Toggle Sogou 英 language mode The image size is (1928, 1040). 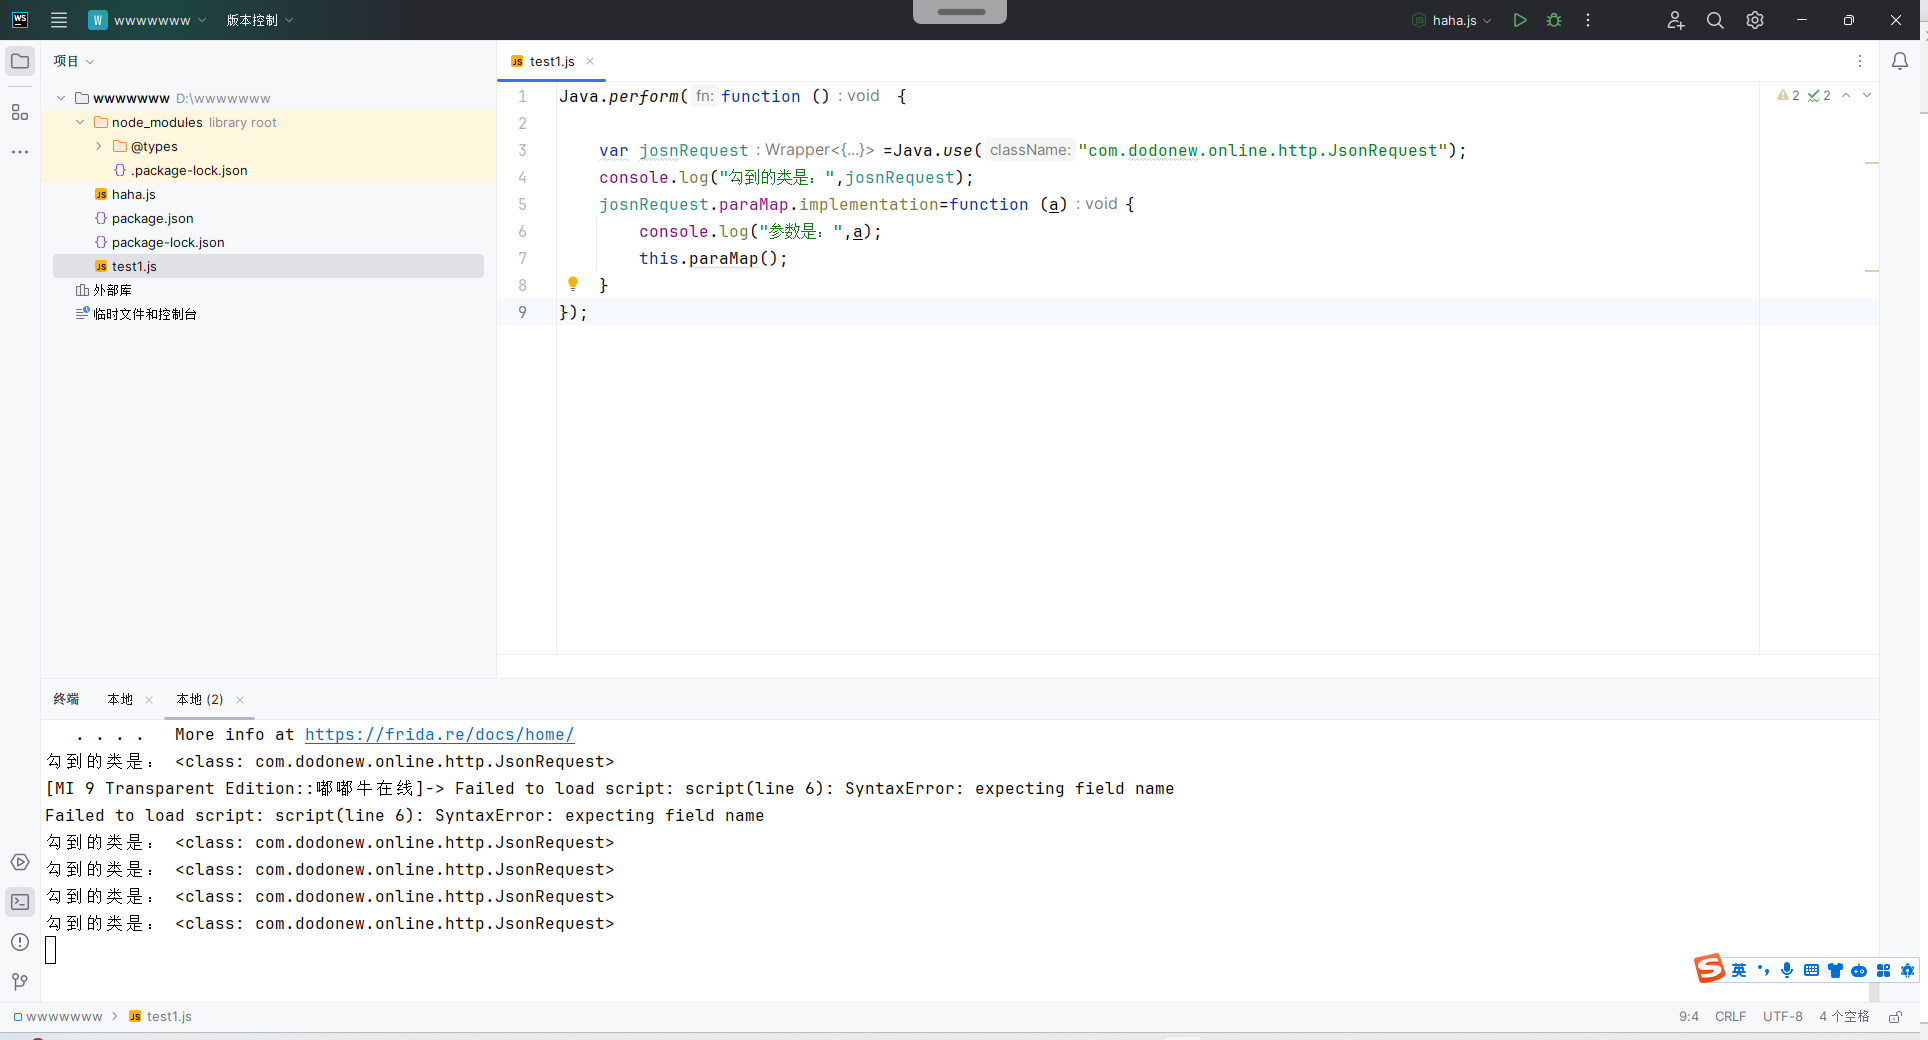[x=1739, y=970]
